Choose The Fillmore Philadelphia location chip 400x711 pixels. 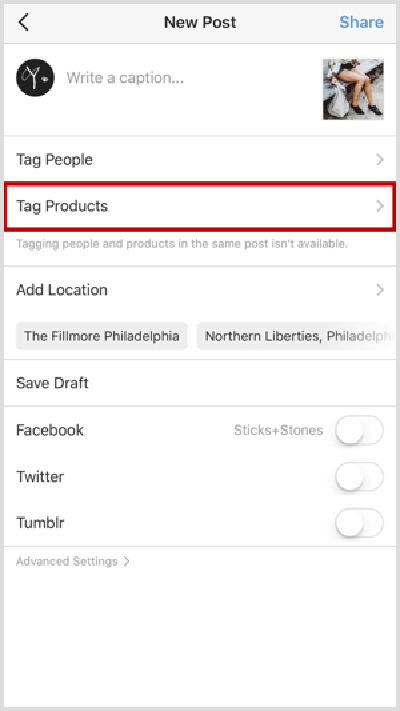tap(102, 336)
